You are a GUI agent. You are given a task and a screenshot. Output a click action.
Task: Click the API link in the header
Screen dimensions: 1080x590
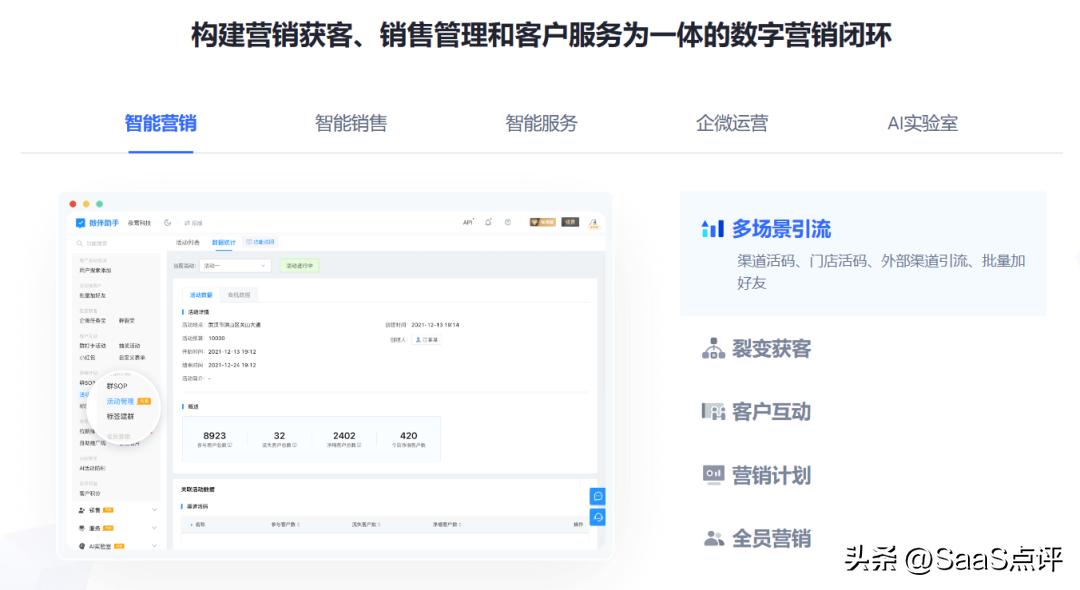tap(468, 222)
